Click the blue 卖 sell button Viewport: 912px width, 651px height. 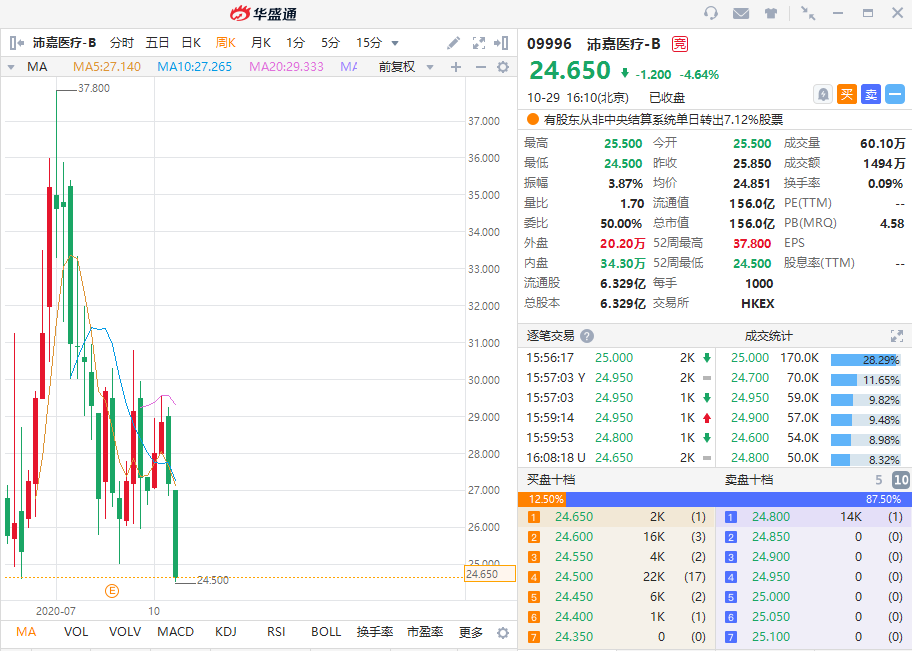[871, 94]
